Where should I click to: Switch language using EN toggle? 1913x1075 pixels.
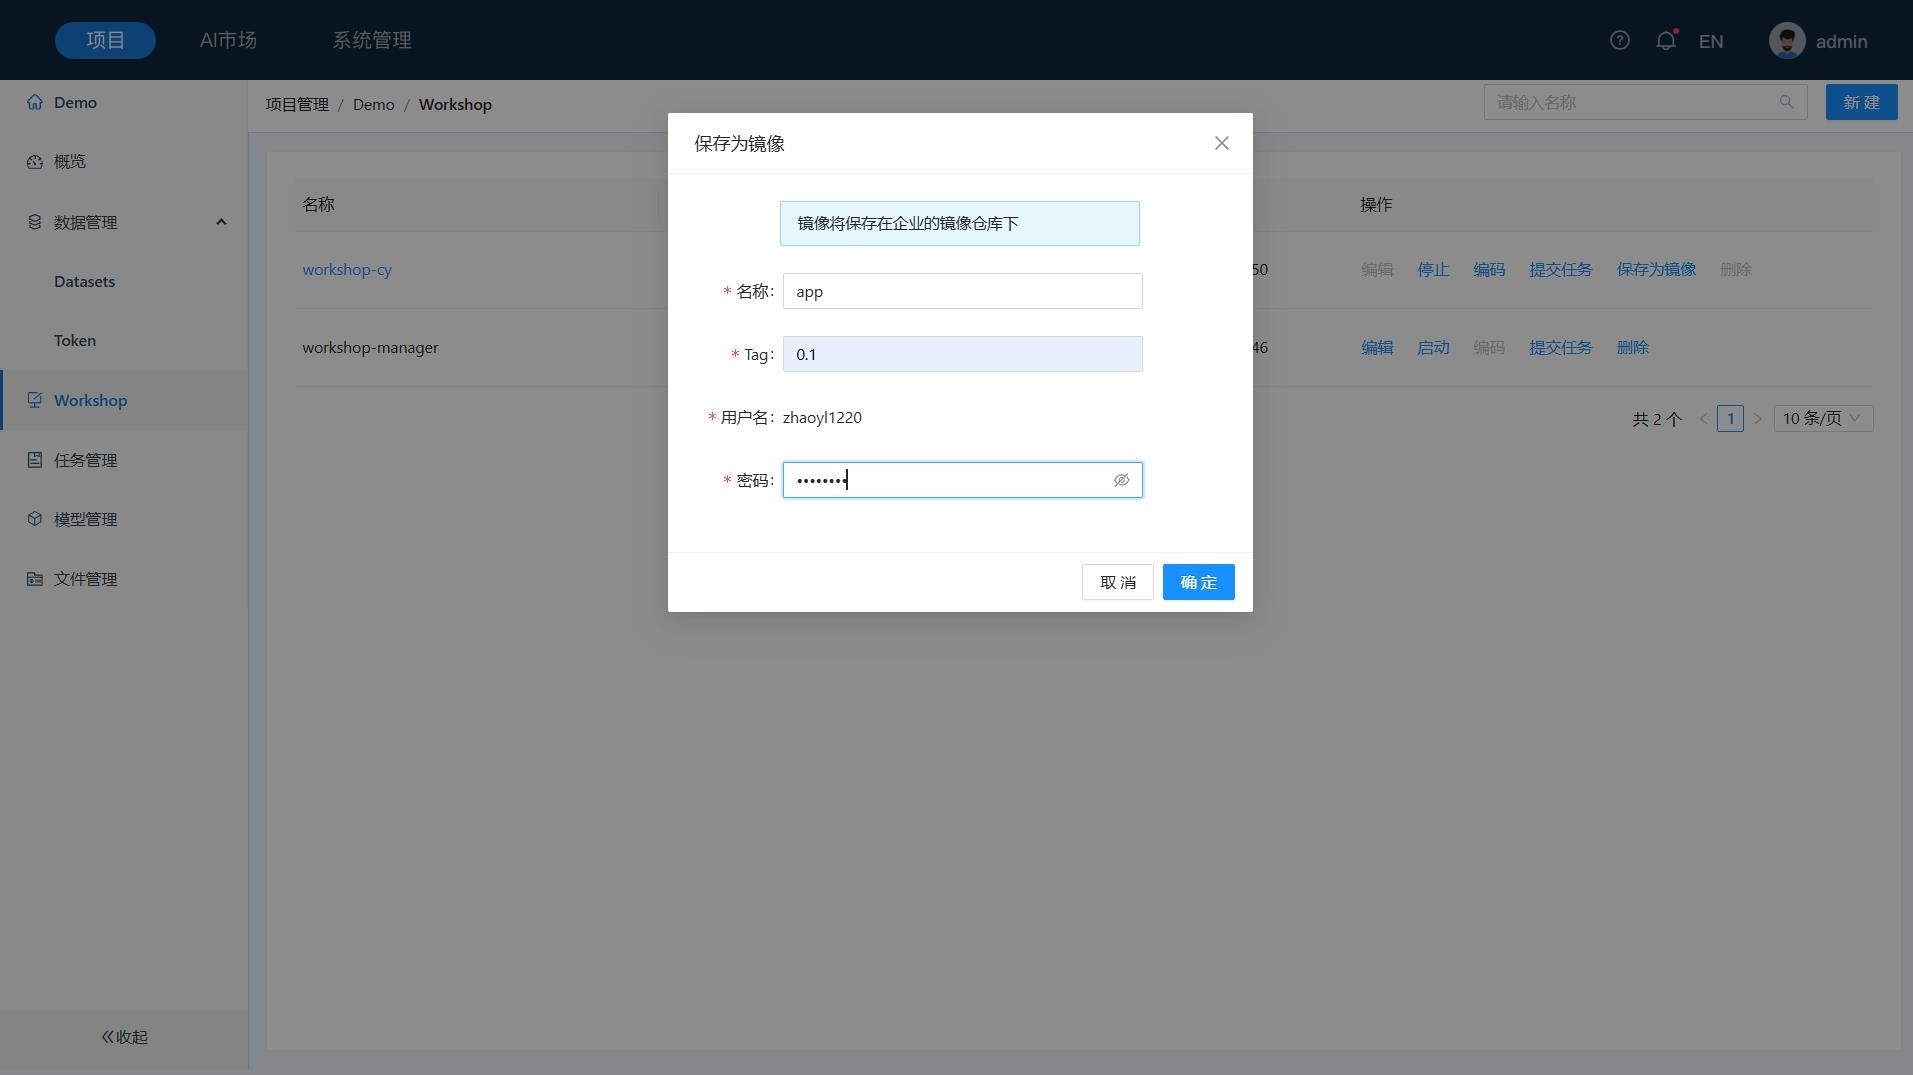1710,42
